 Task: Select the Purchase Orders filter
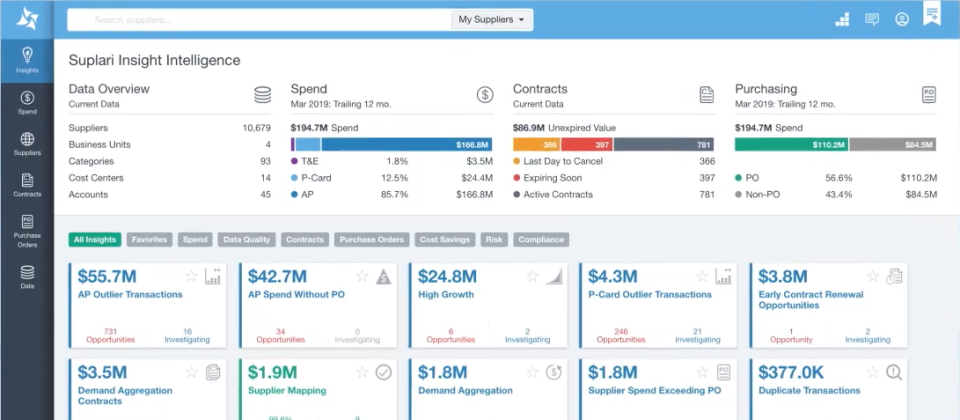coord(372,239)
